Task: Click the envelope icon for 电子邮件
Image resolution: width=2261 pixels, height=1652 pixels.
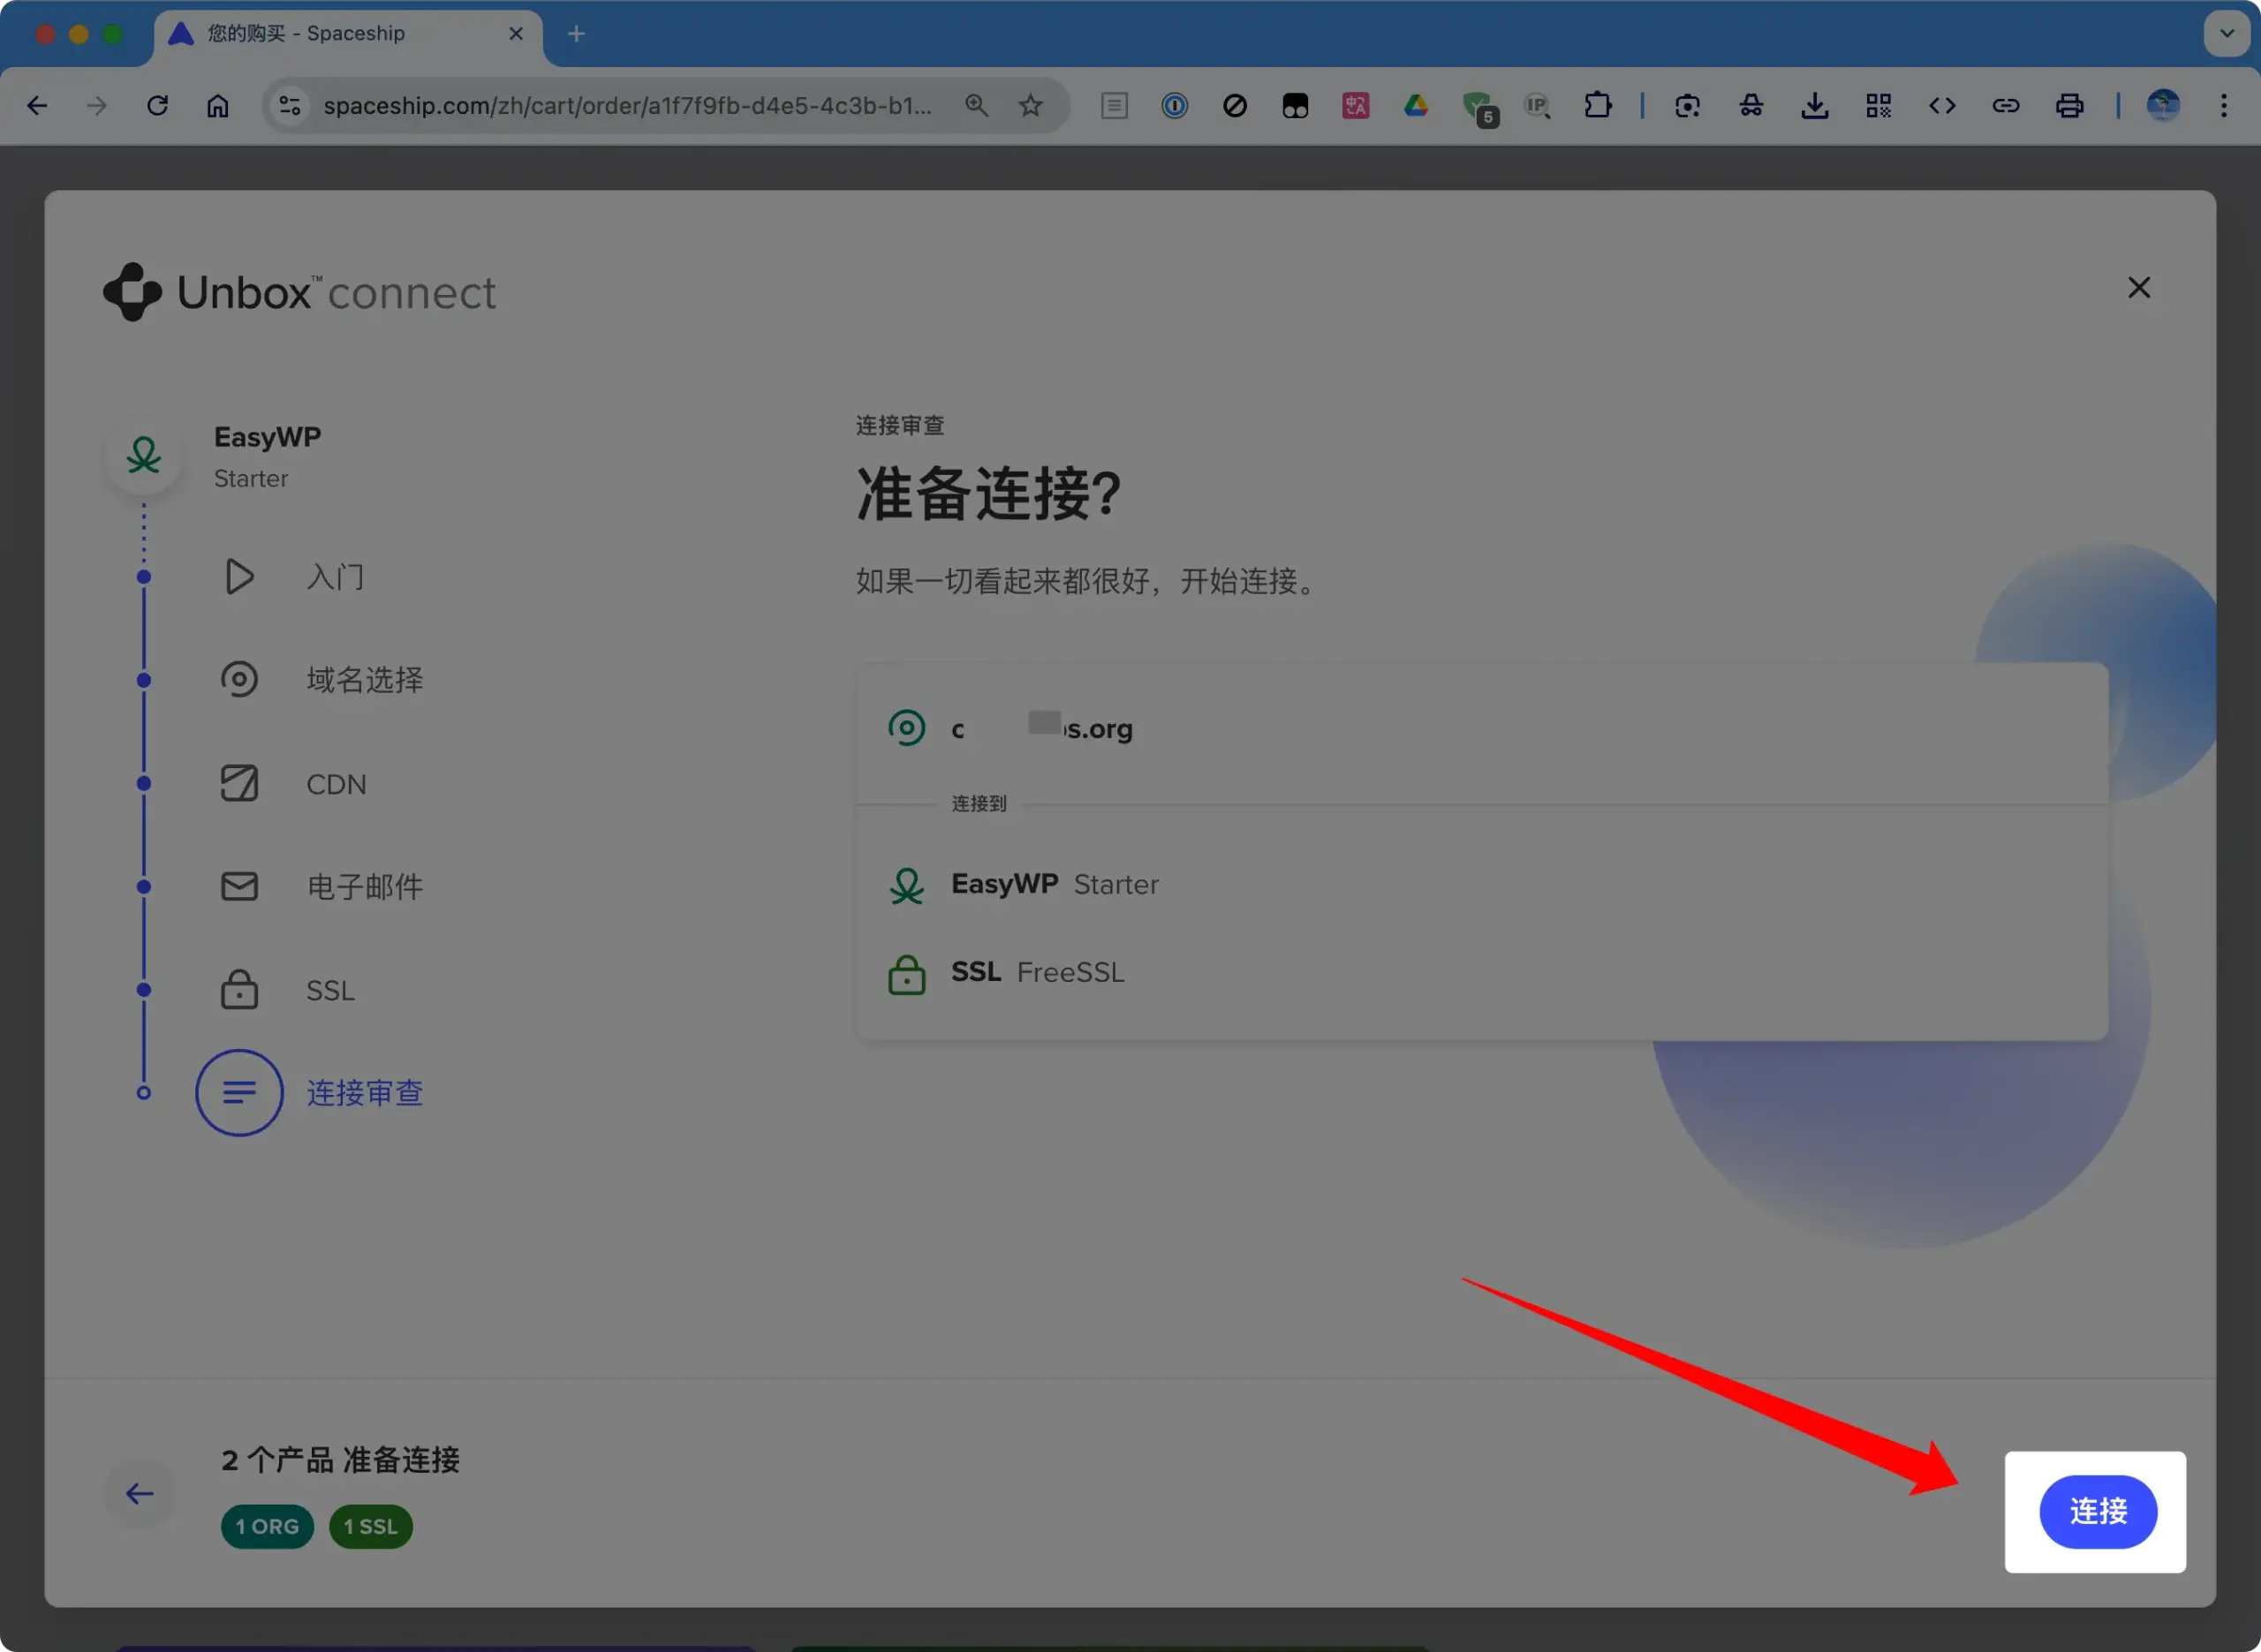Action: tap(239, 886)
